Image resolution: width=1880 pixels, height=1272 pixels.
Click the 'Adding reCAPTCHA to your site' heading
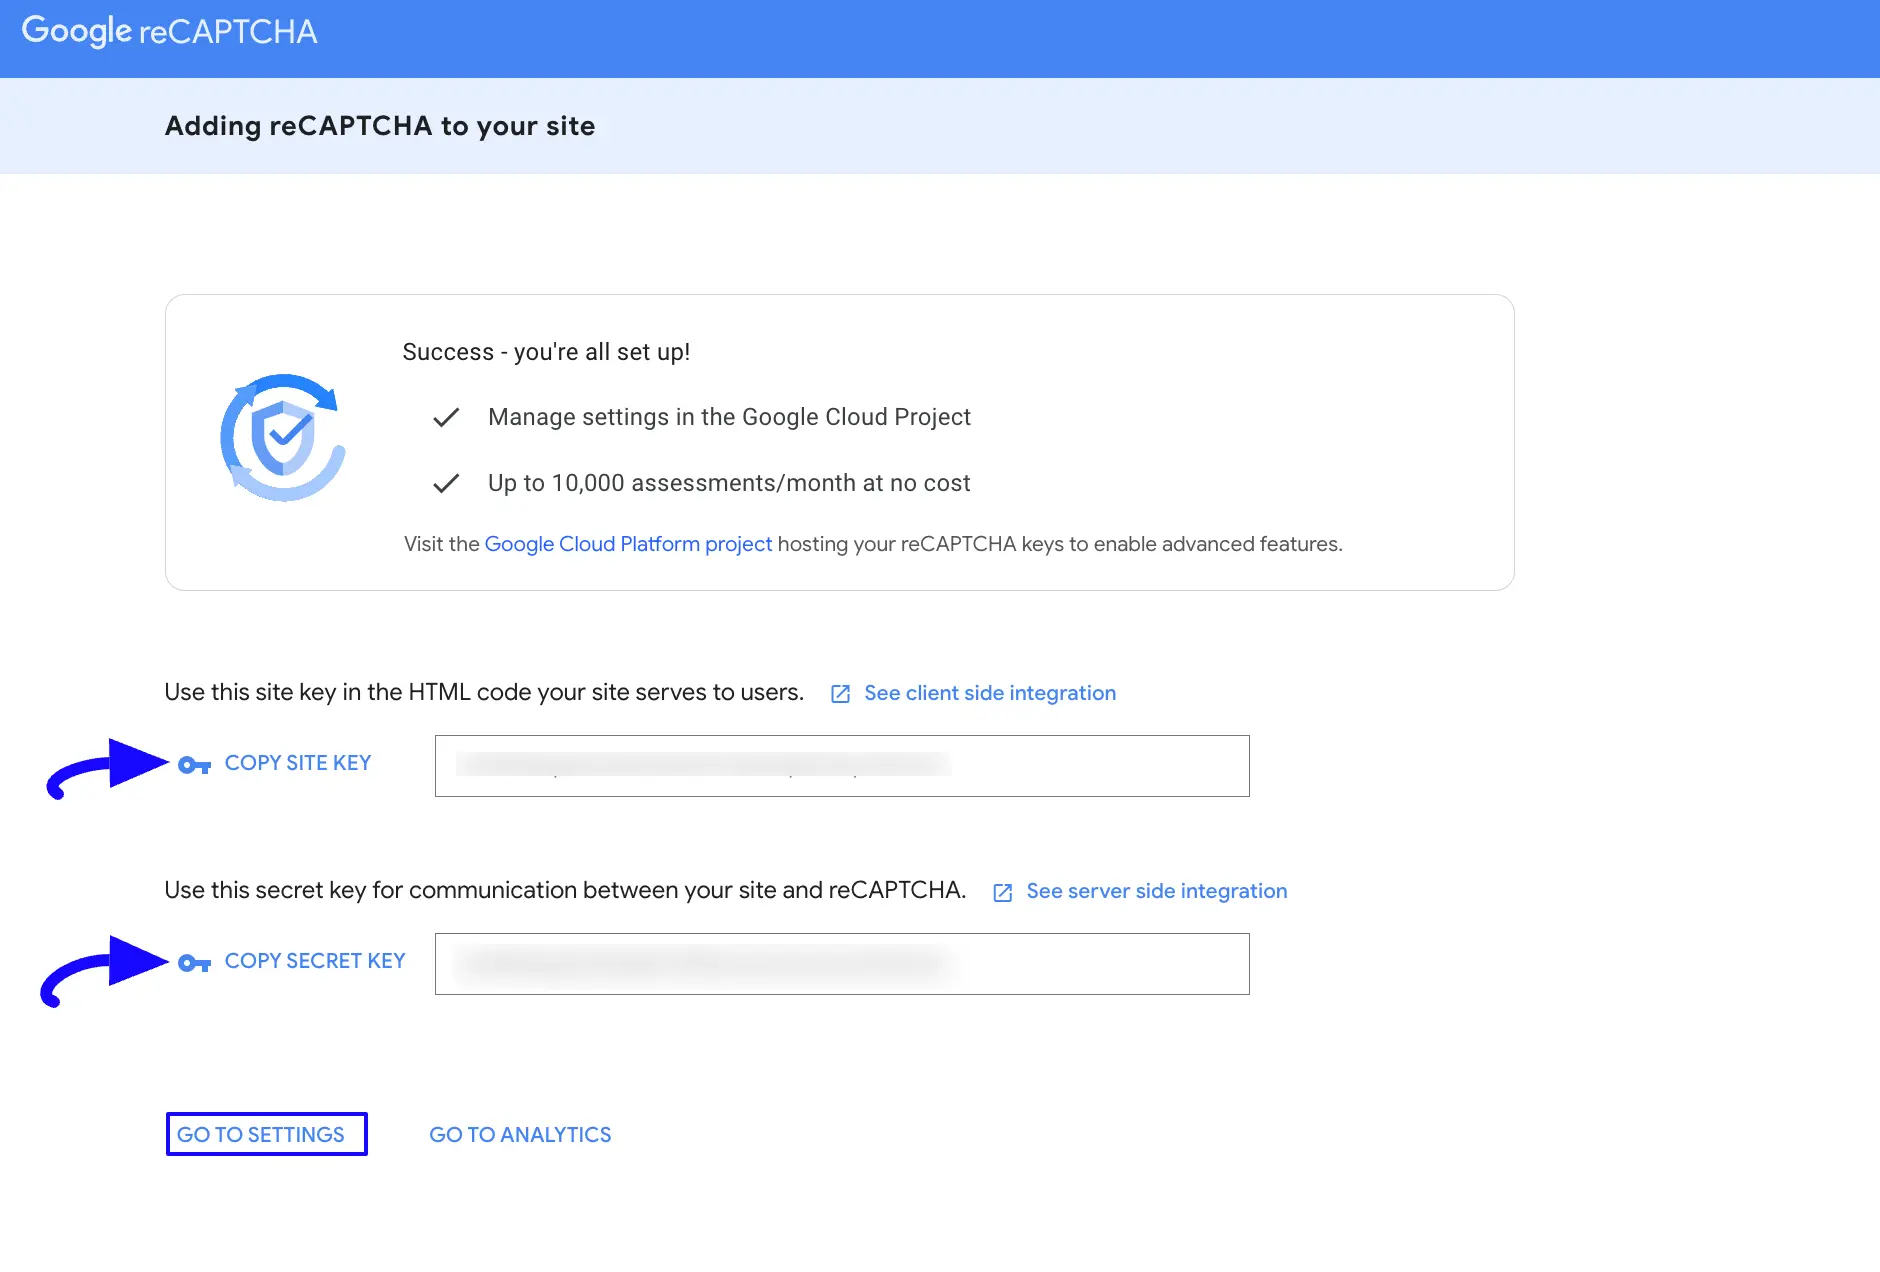pyautogui.click(x=380, y=126)
